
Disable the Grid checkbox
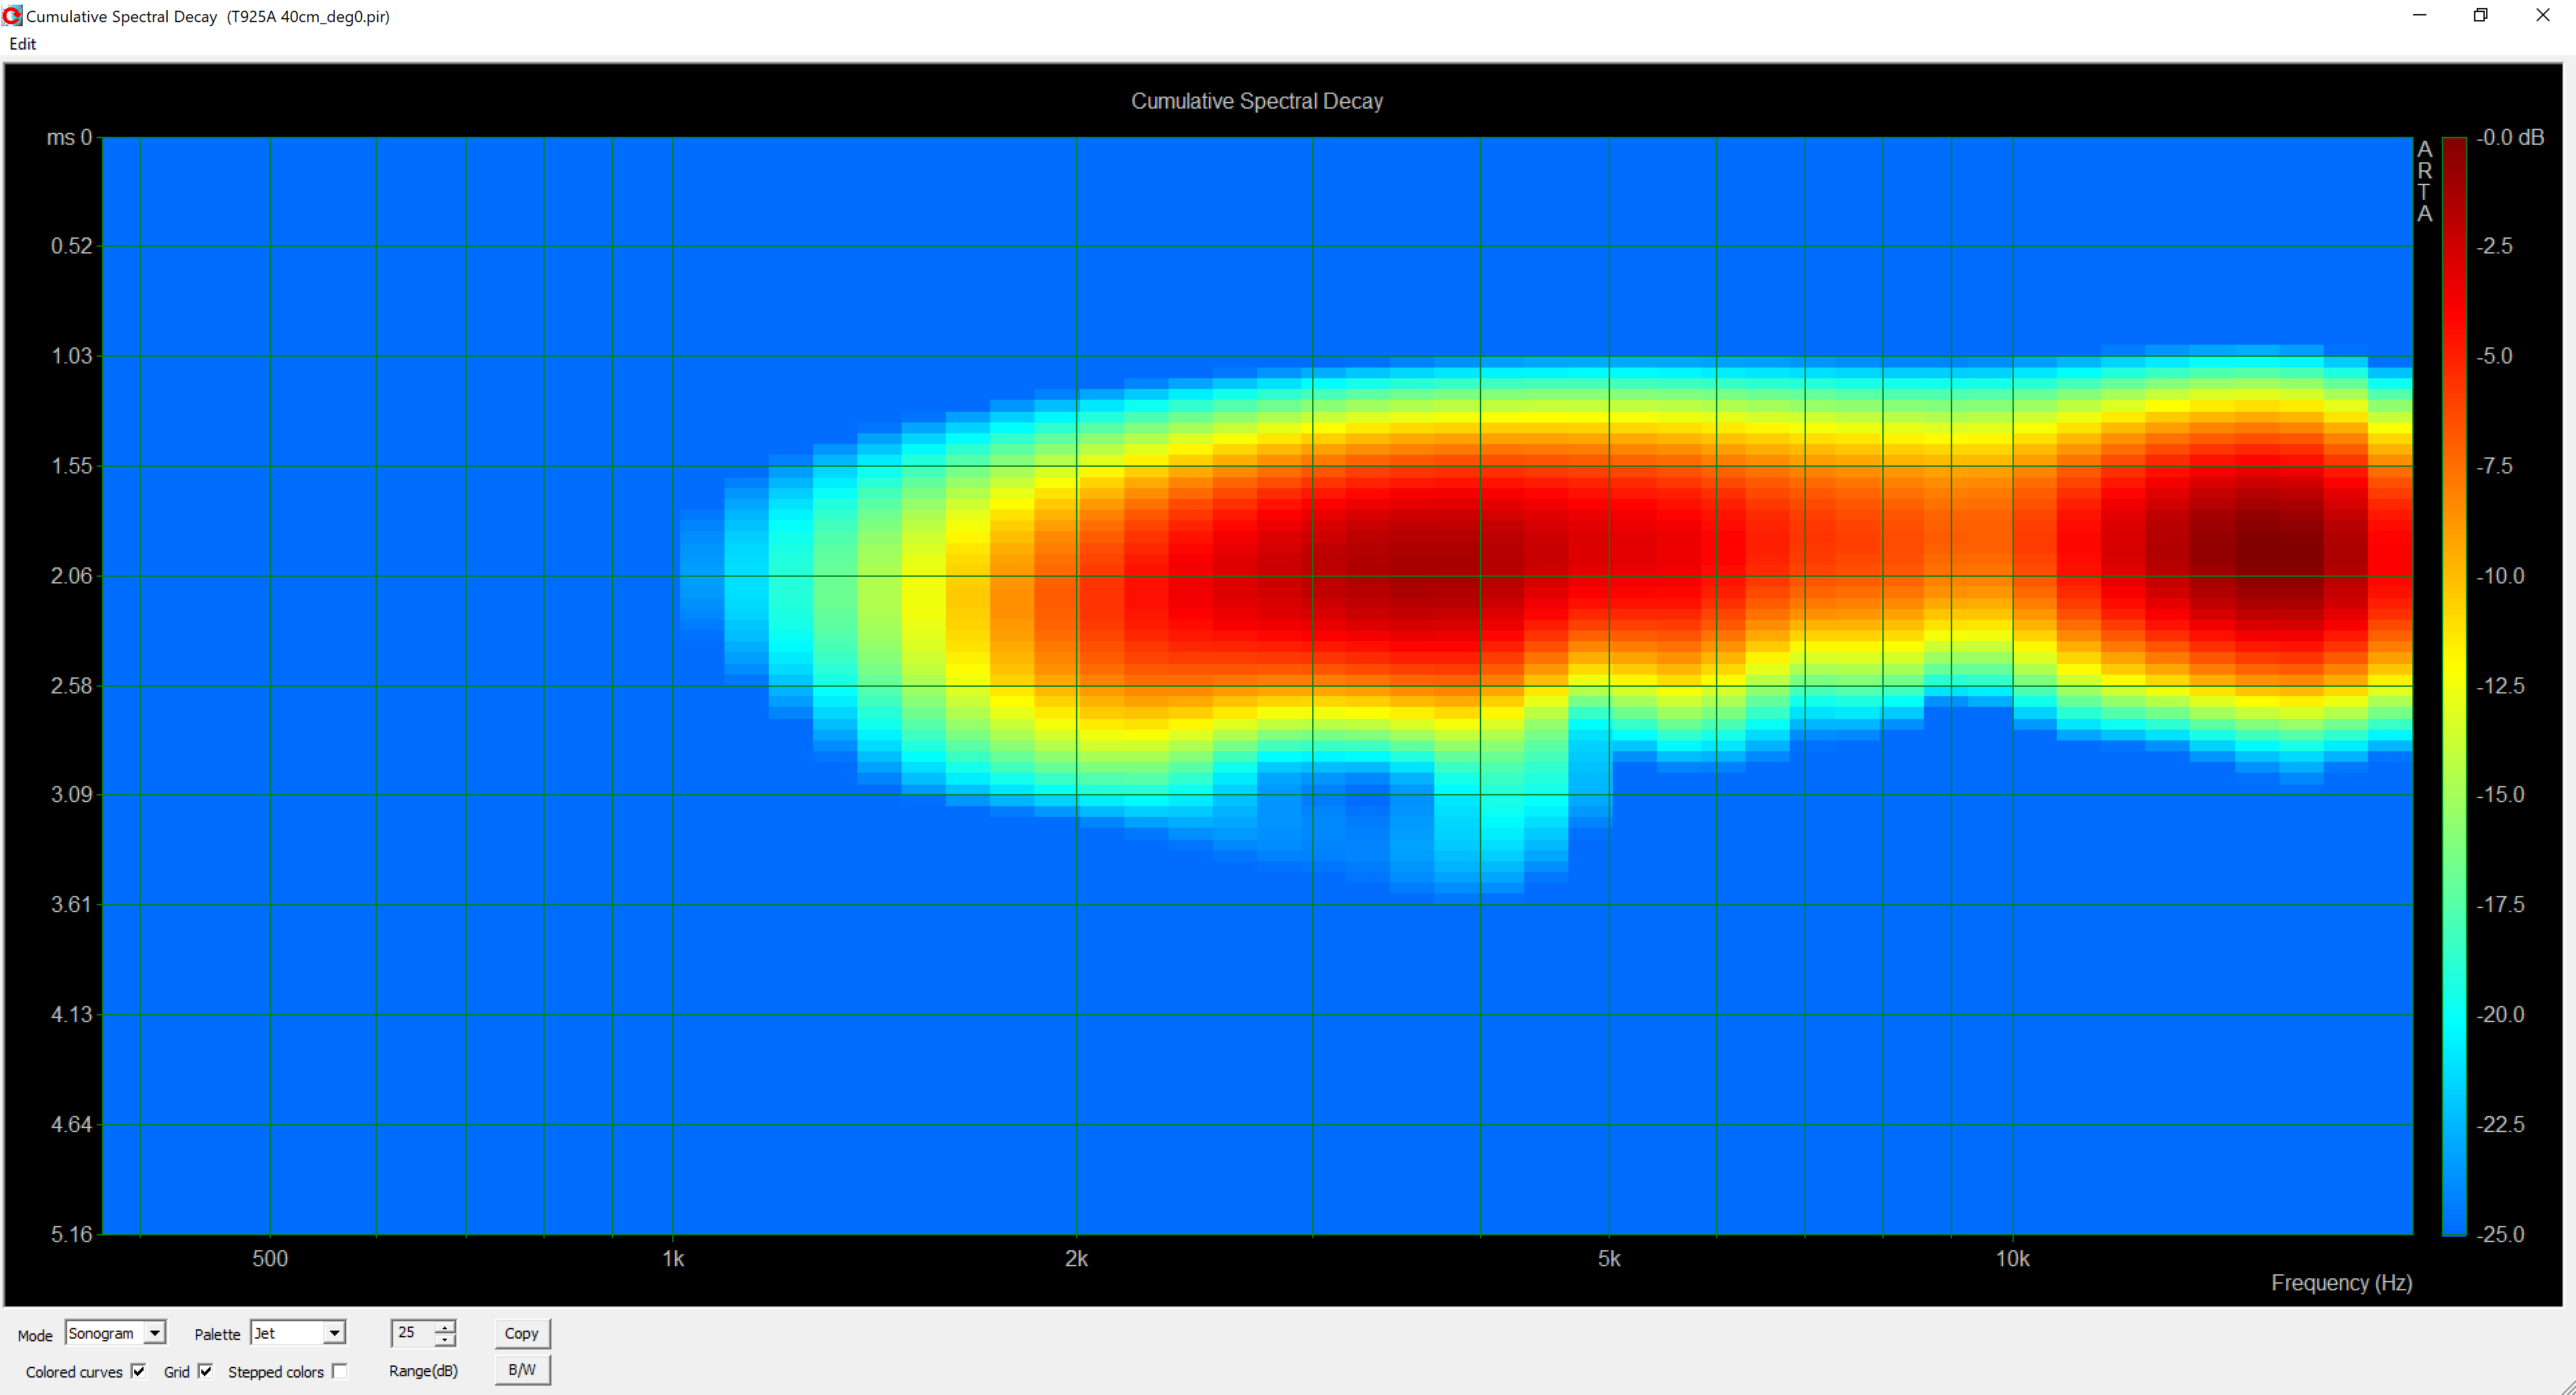205,1371
